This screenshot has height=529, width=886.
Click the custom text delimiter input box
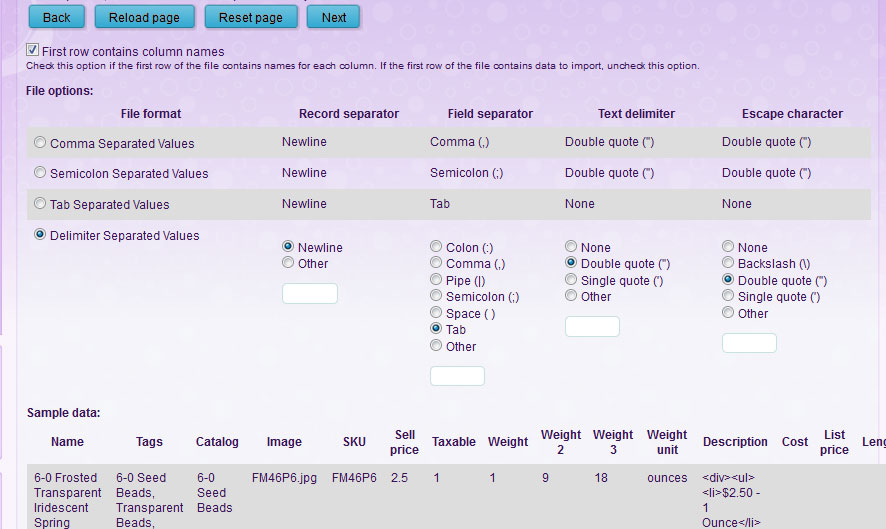592,327
